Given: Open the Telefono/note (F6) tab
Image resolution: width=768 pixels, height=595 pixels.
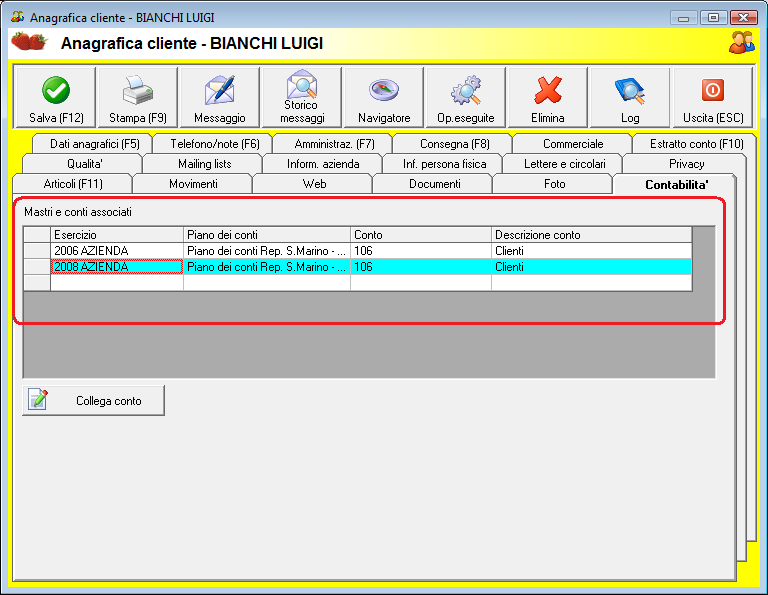Looking at the screenshot, I should 215,144.
